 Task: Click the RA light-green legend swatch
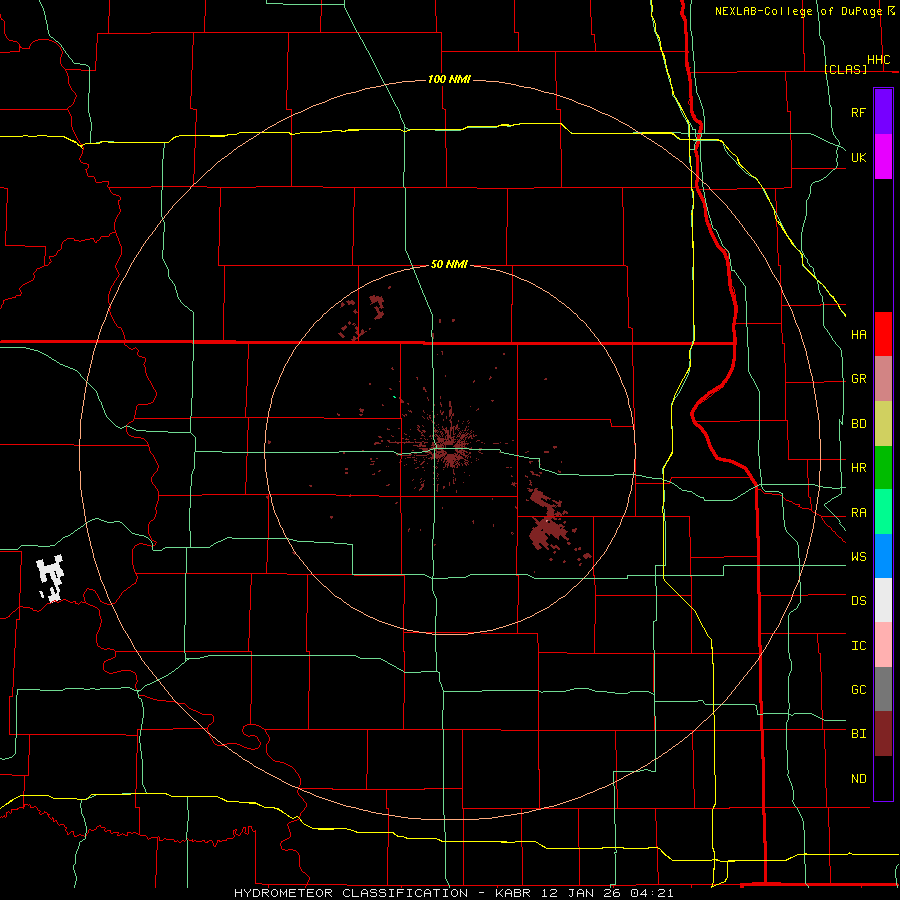(x=883, y=512)
